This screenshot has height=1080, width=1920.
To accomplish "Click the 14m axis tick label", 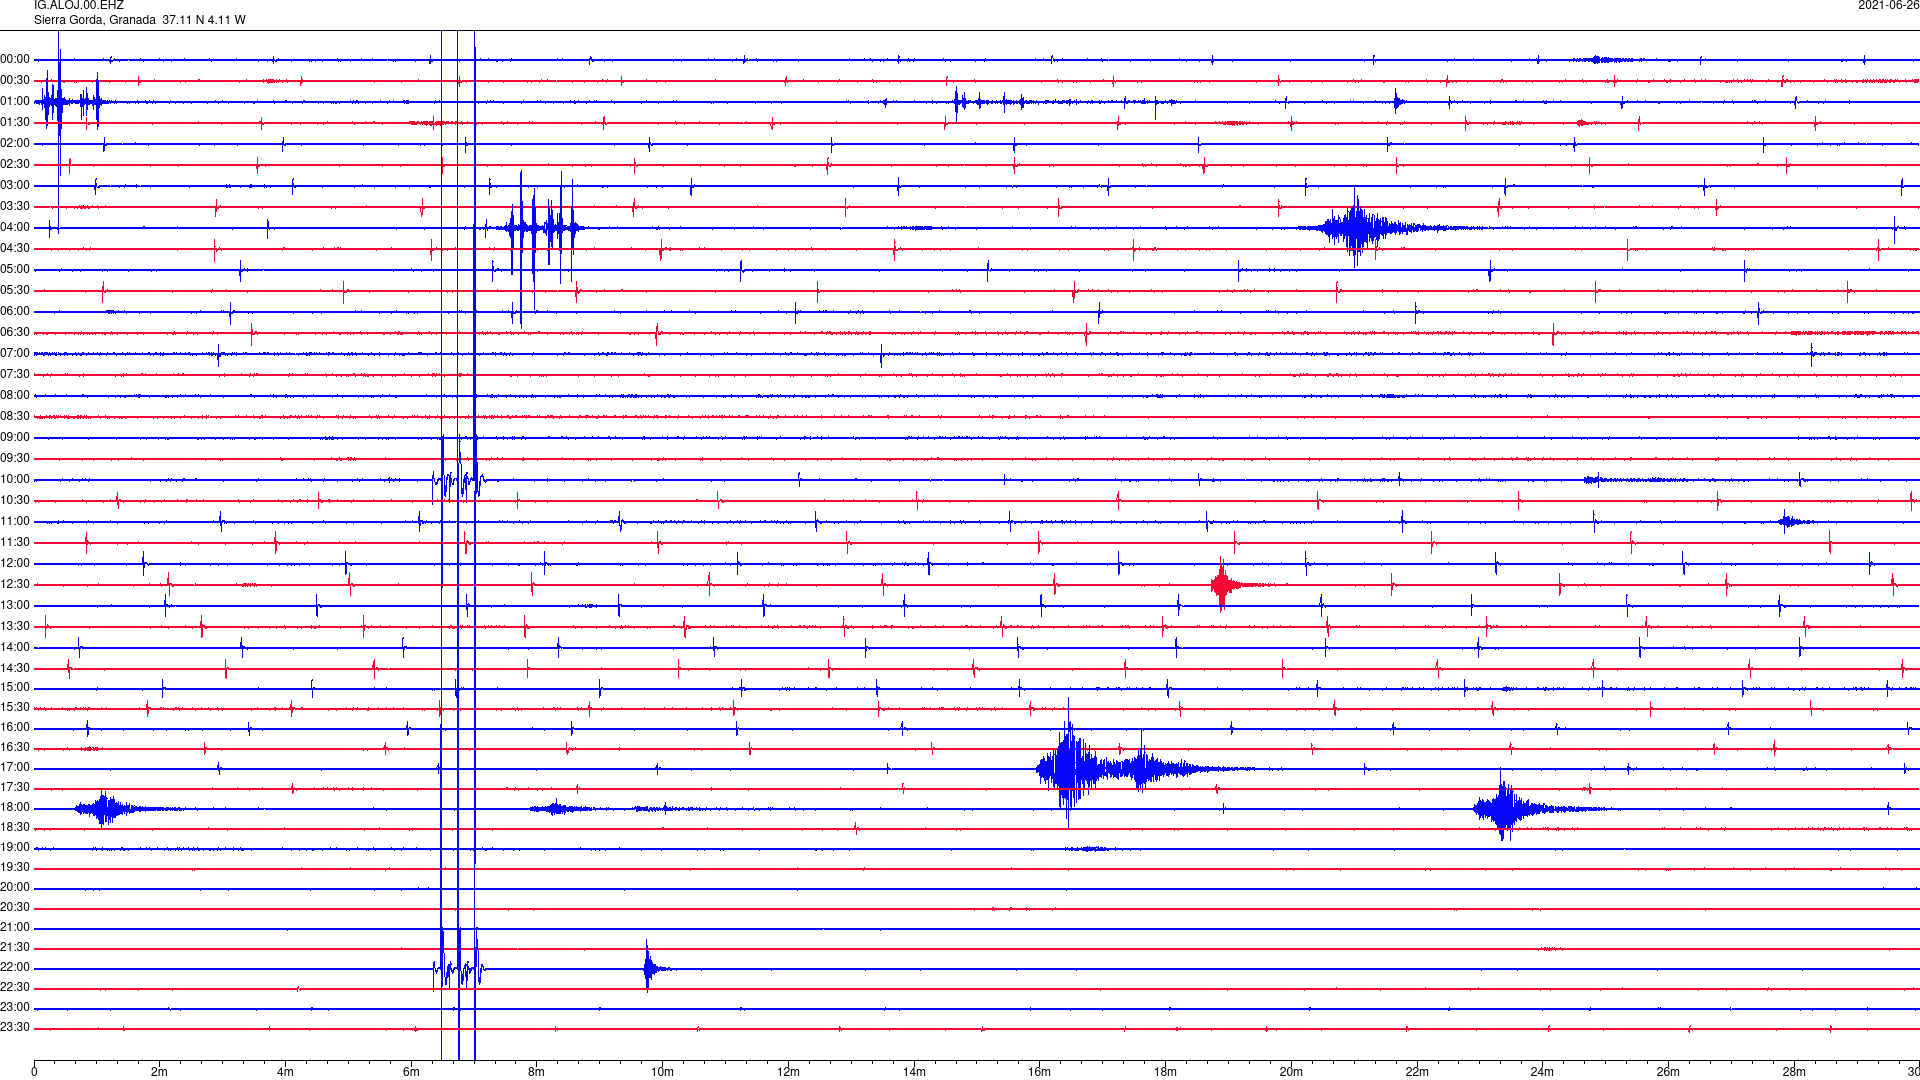I will point(914,1073).
